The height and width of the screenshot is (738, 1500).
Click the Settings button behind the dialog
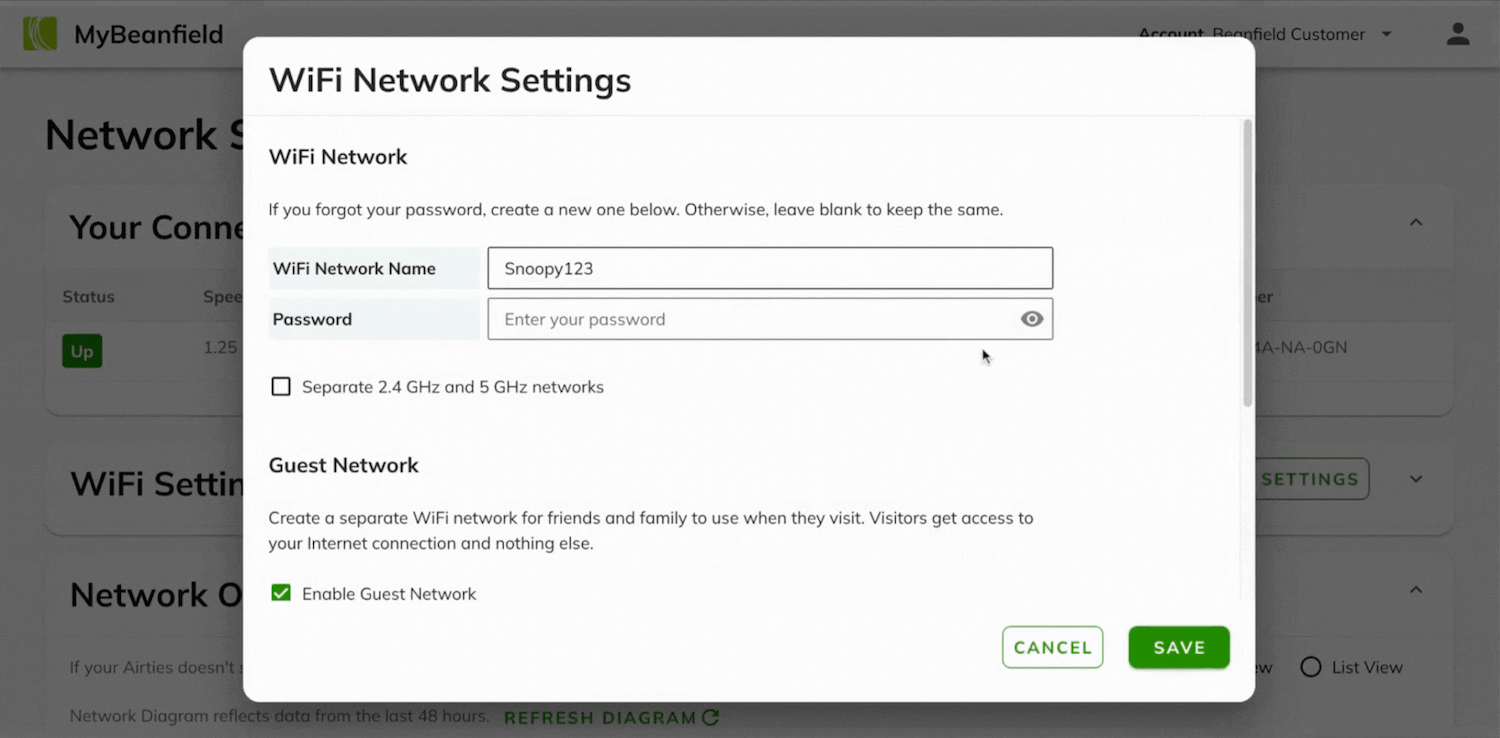pyautogui.click(x=1311, y=480)
